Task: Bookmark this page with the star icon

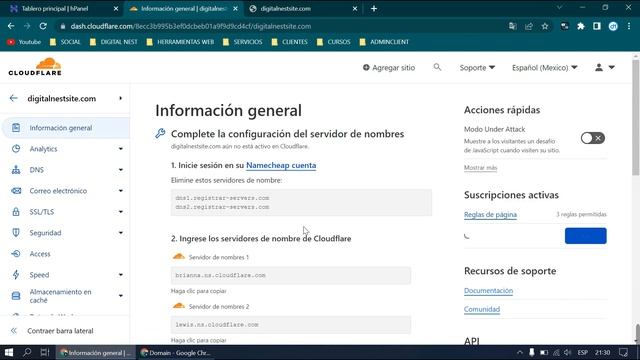Action: tap(545, 26)
